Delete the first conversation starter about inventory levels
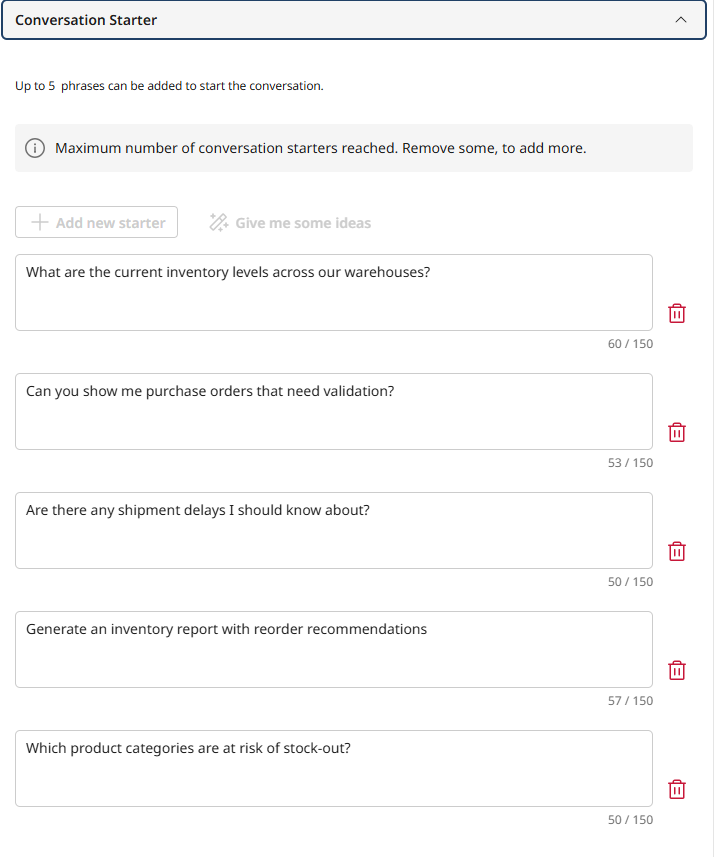 coord(677,313)
